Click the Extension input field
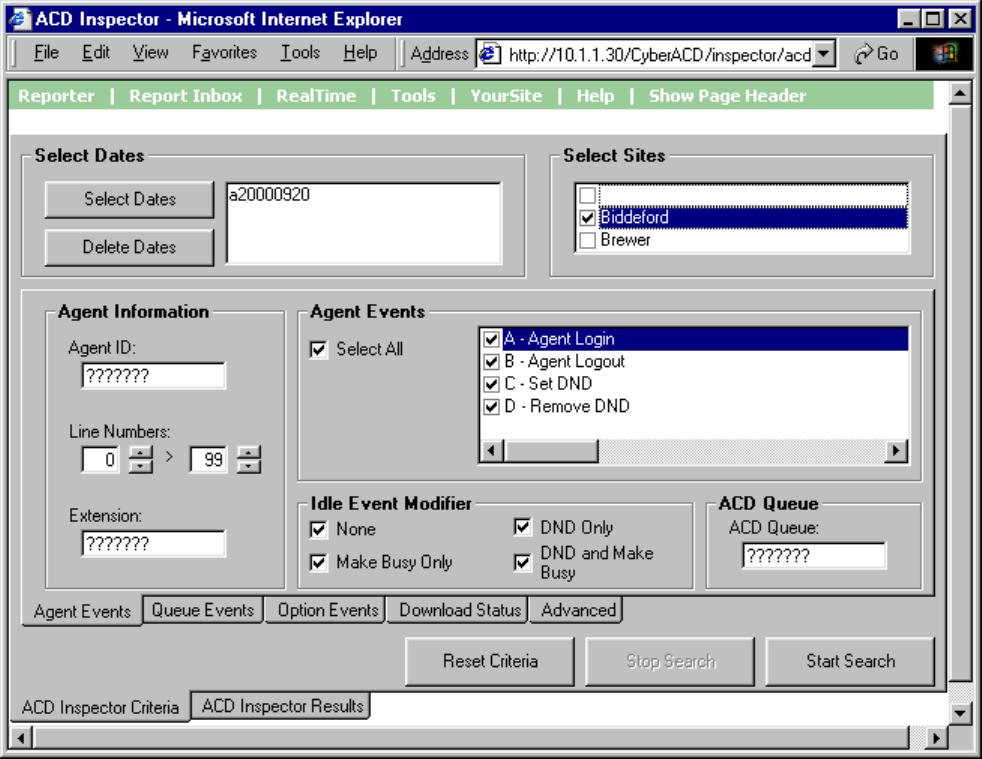Screen dimensions: 982x759 [153, 544]
